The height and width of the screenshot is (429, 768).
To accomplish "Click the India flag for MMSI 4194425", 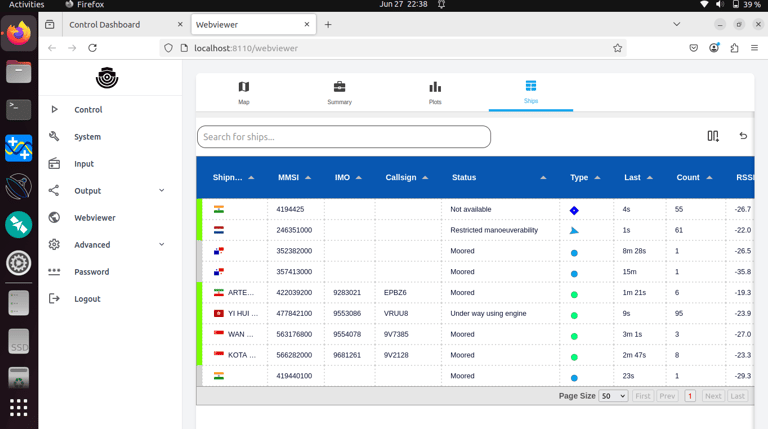I will click(x=219, y=209).
